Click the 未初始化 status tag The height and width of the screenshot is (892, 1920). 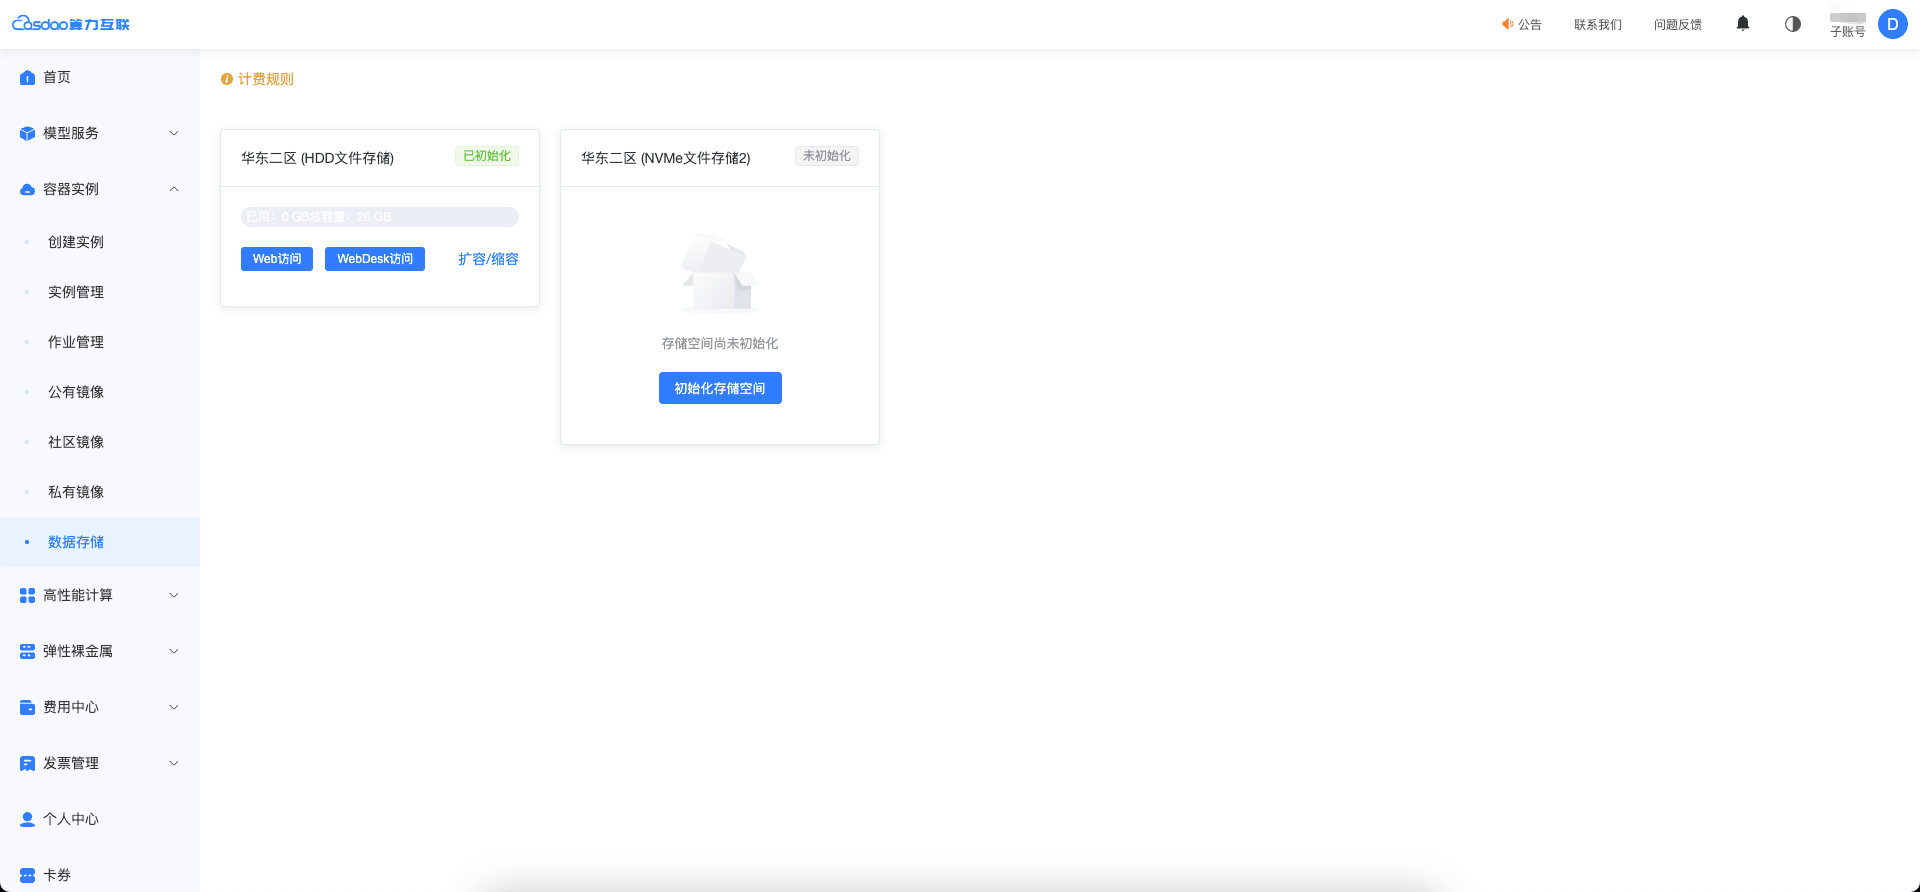coord(827,156)
